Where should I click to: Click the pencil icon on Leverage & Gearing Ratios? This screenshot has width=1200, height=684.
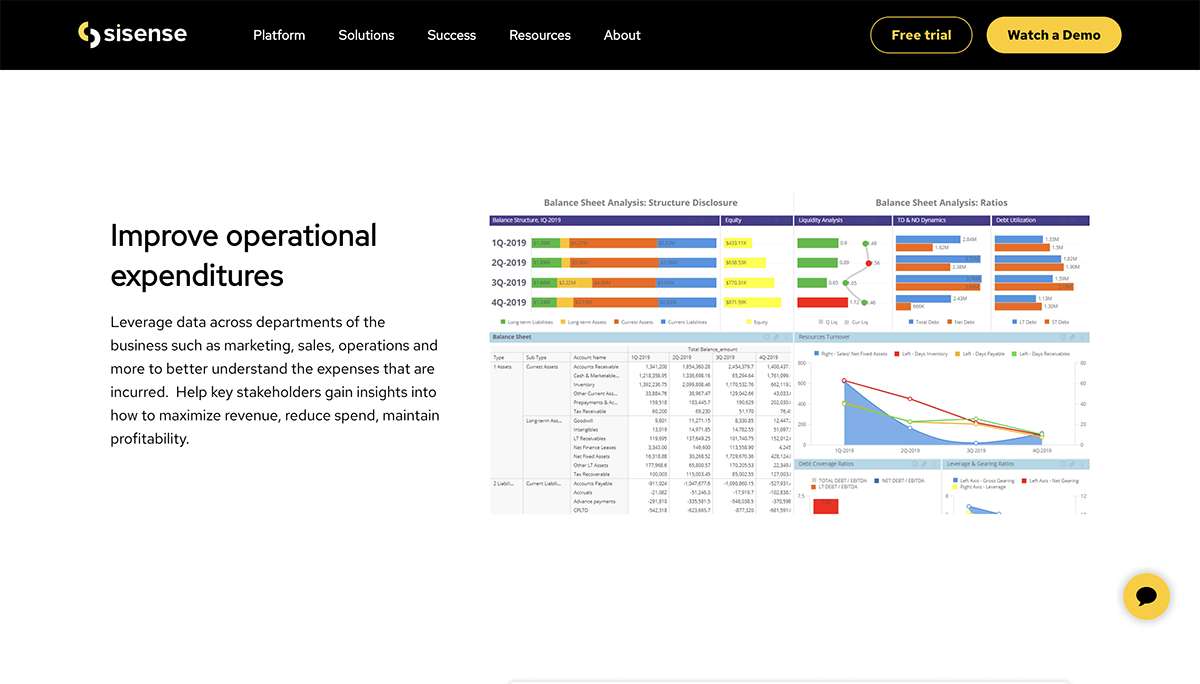[1072, 464]
